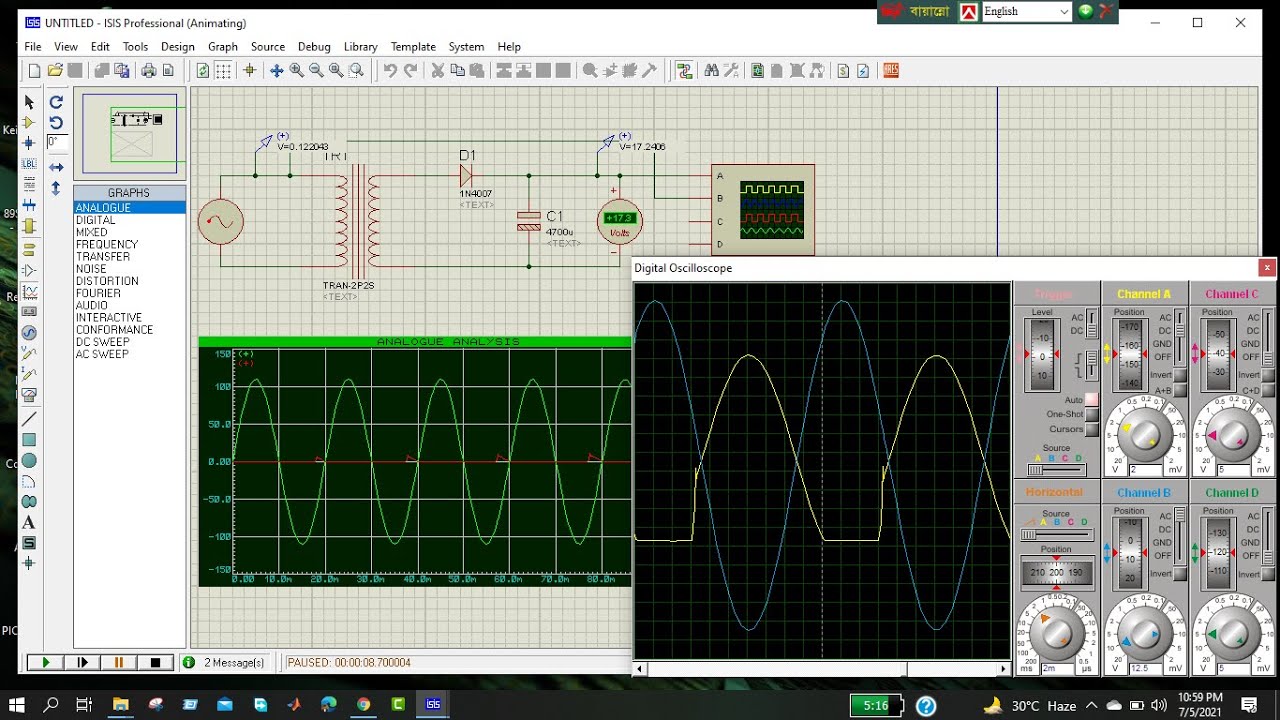This screenshot has height=720, width=1280.
Task: Click the New file icon in toolbar
Action: [x=35, y=71]
